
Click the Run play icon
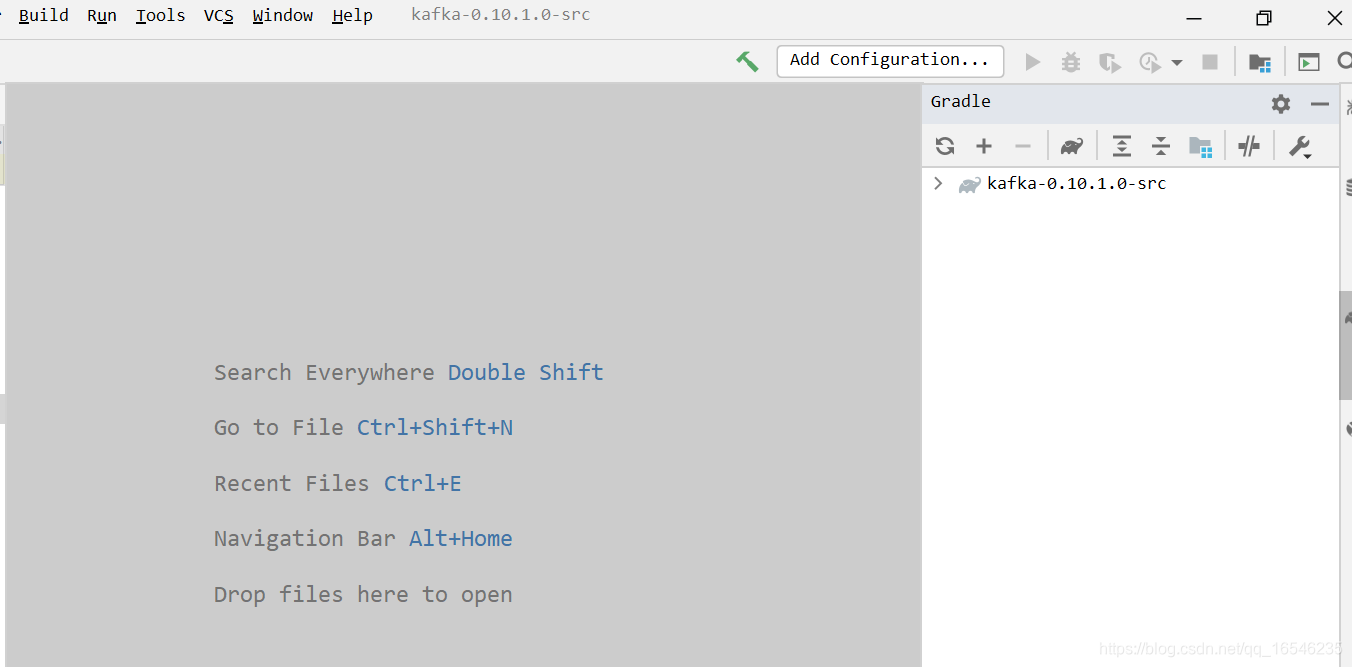point(1033,62)
